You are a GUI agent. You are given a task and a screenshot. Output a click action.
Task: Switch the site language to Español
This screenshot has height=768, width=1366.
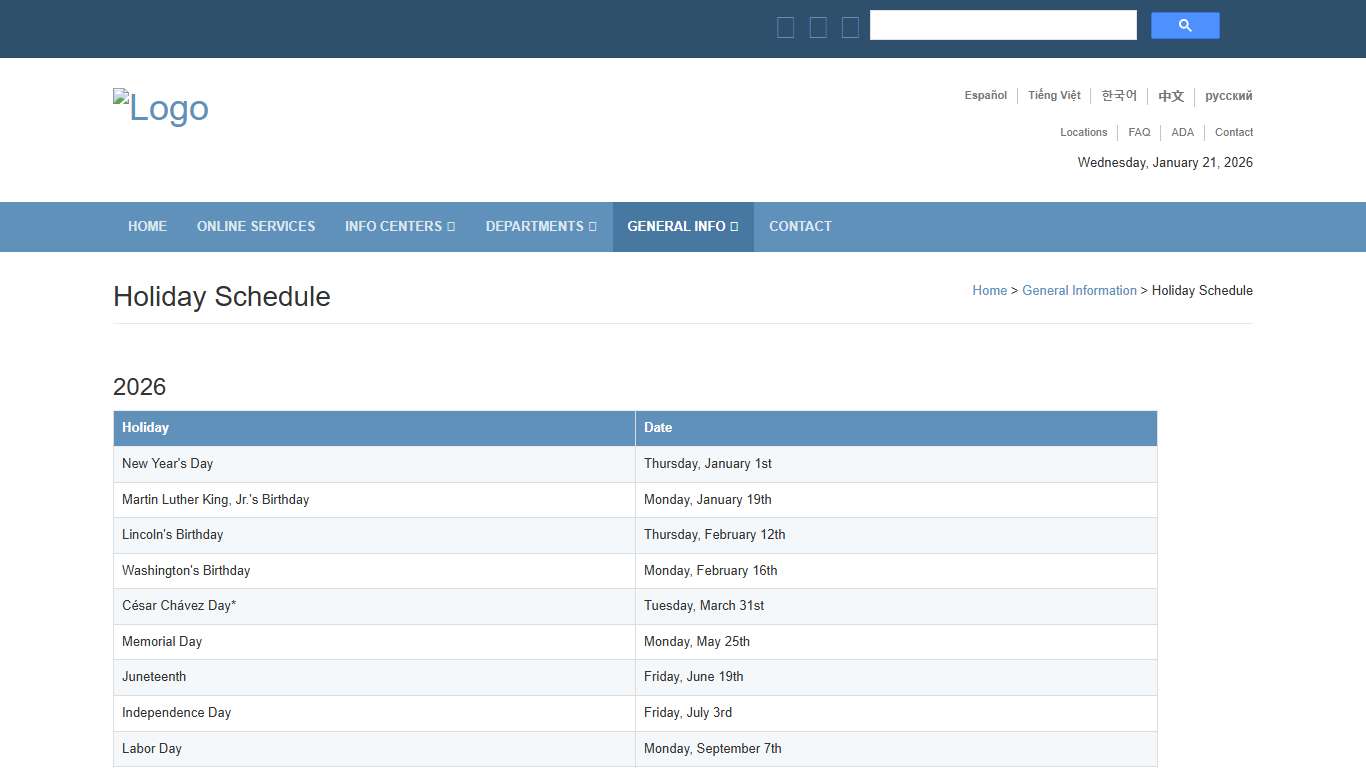[985, 96]
